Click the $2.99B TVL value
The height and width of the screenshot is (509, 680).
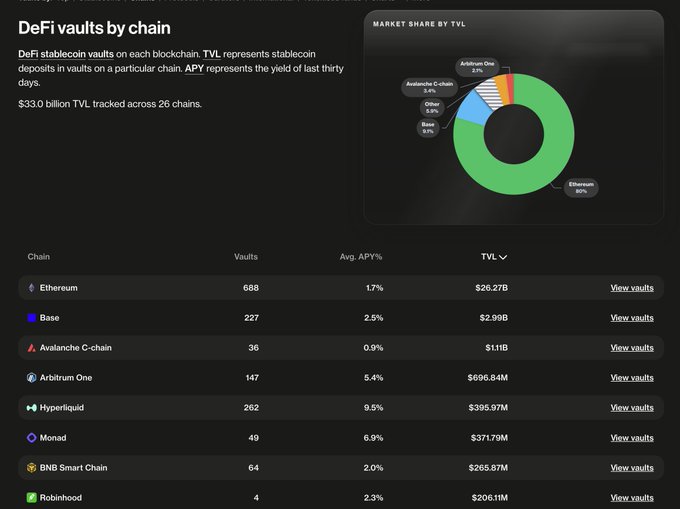click(494, 318)
